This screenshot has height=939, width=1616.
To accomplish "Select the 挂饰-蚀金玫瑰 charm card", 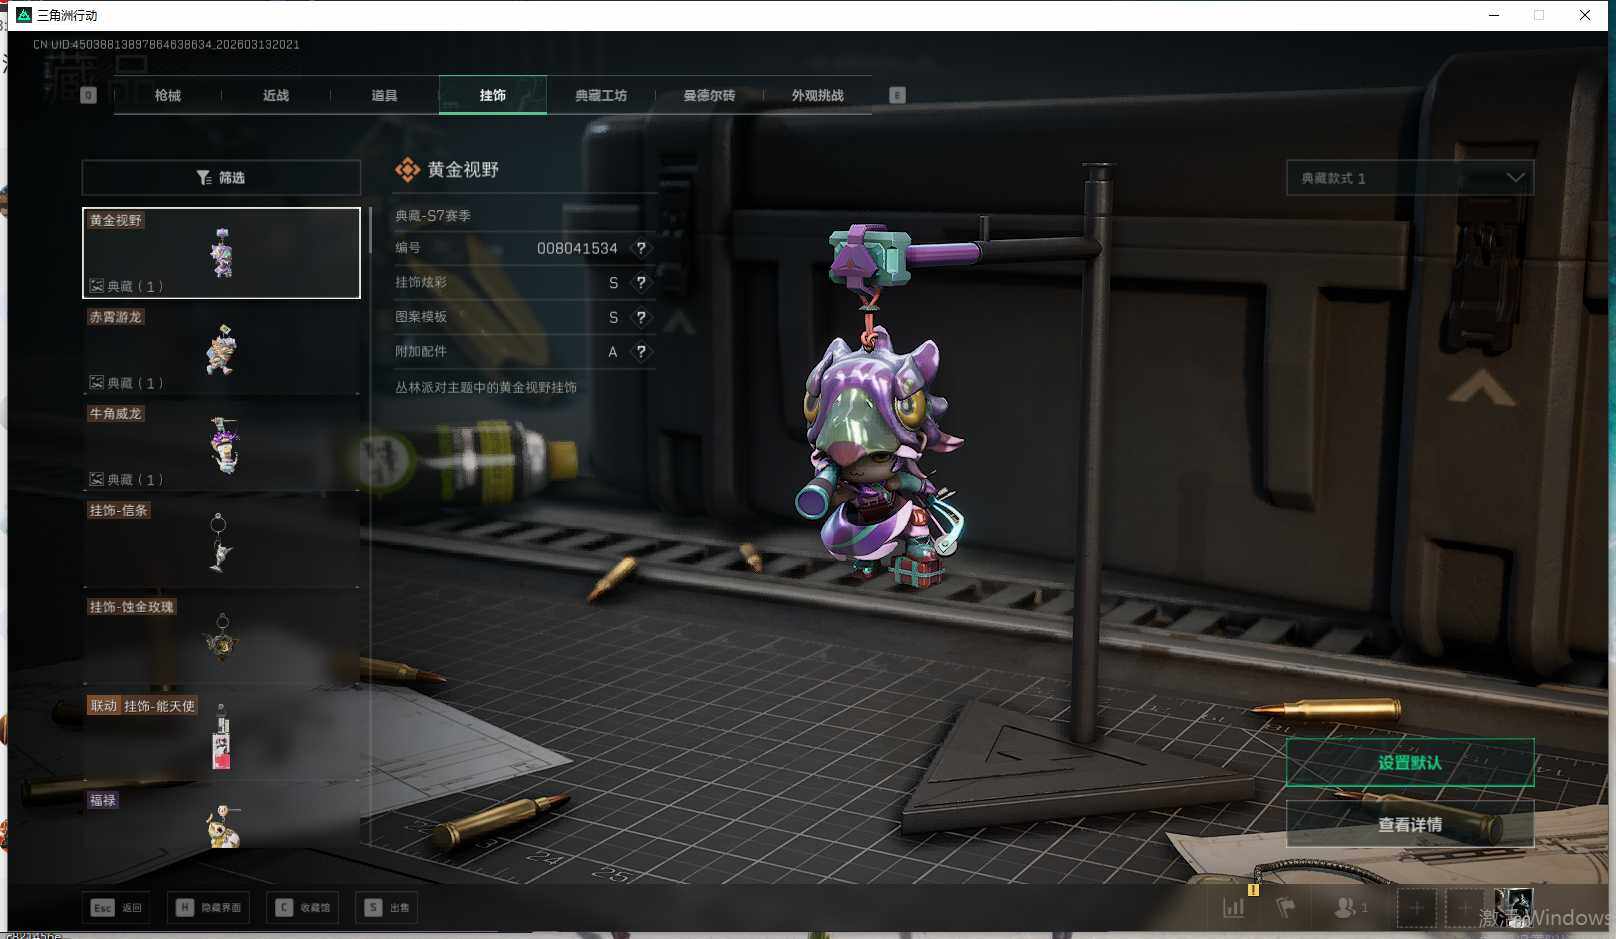I will 221,640.
